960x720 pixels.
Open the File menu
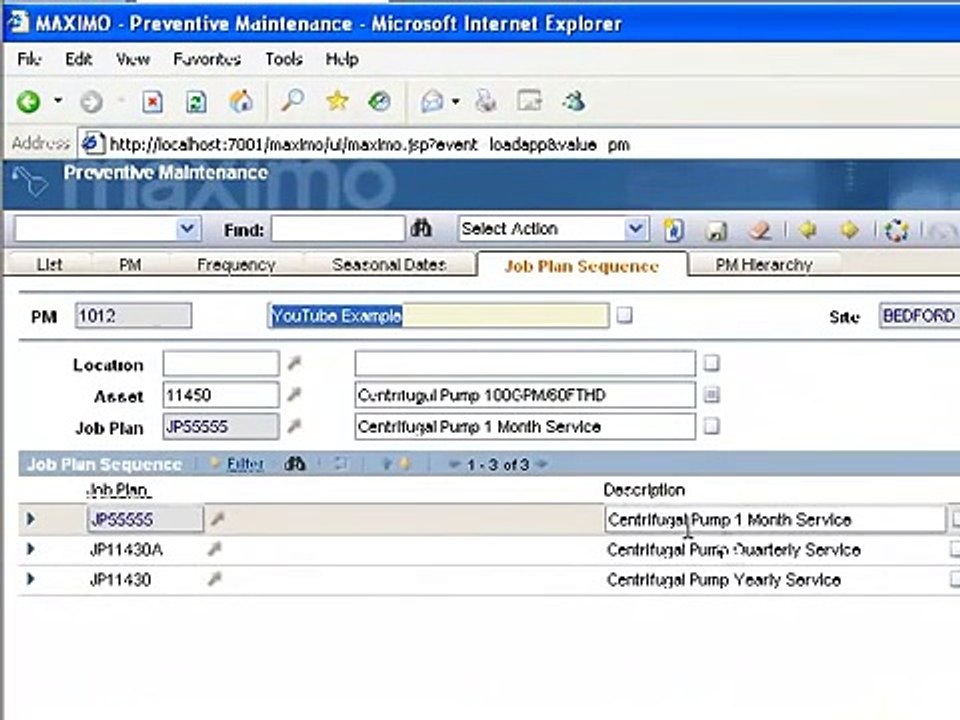tap(29, 59)
